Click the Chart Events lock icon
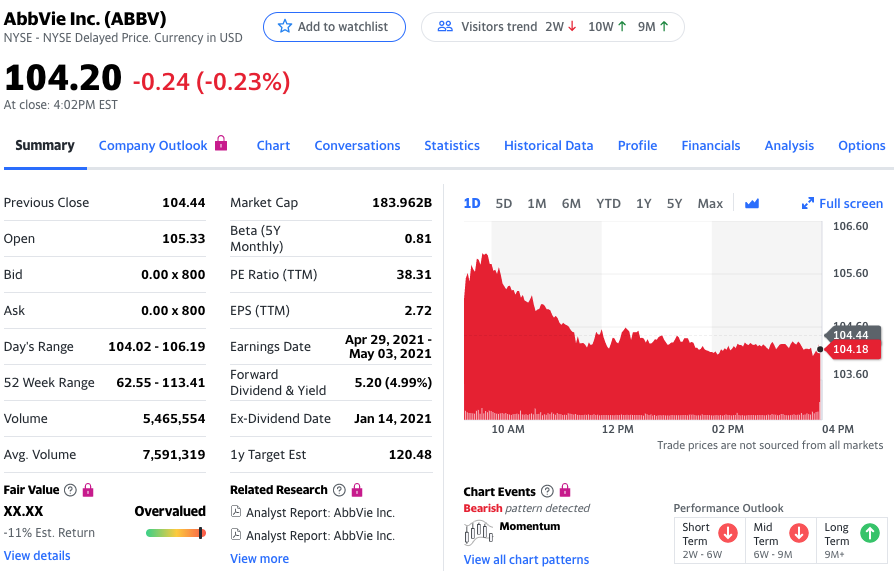894x571 pixels. 565,490
